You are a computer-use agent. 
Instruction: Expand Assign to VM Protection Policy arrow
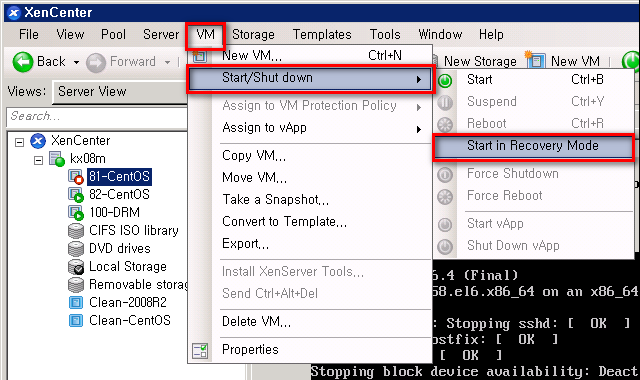point(418,107)
